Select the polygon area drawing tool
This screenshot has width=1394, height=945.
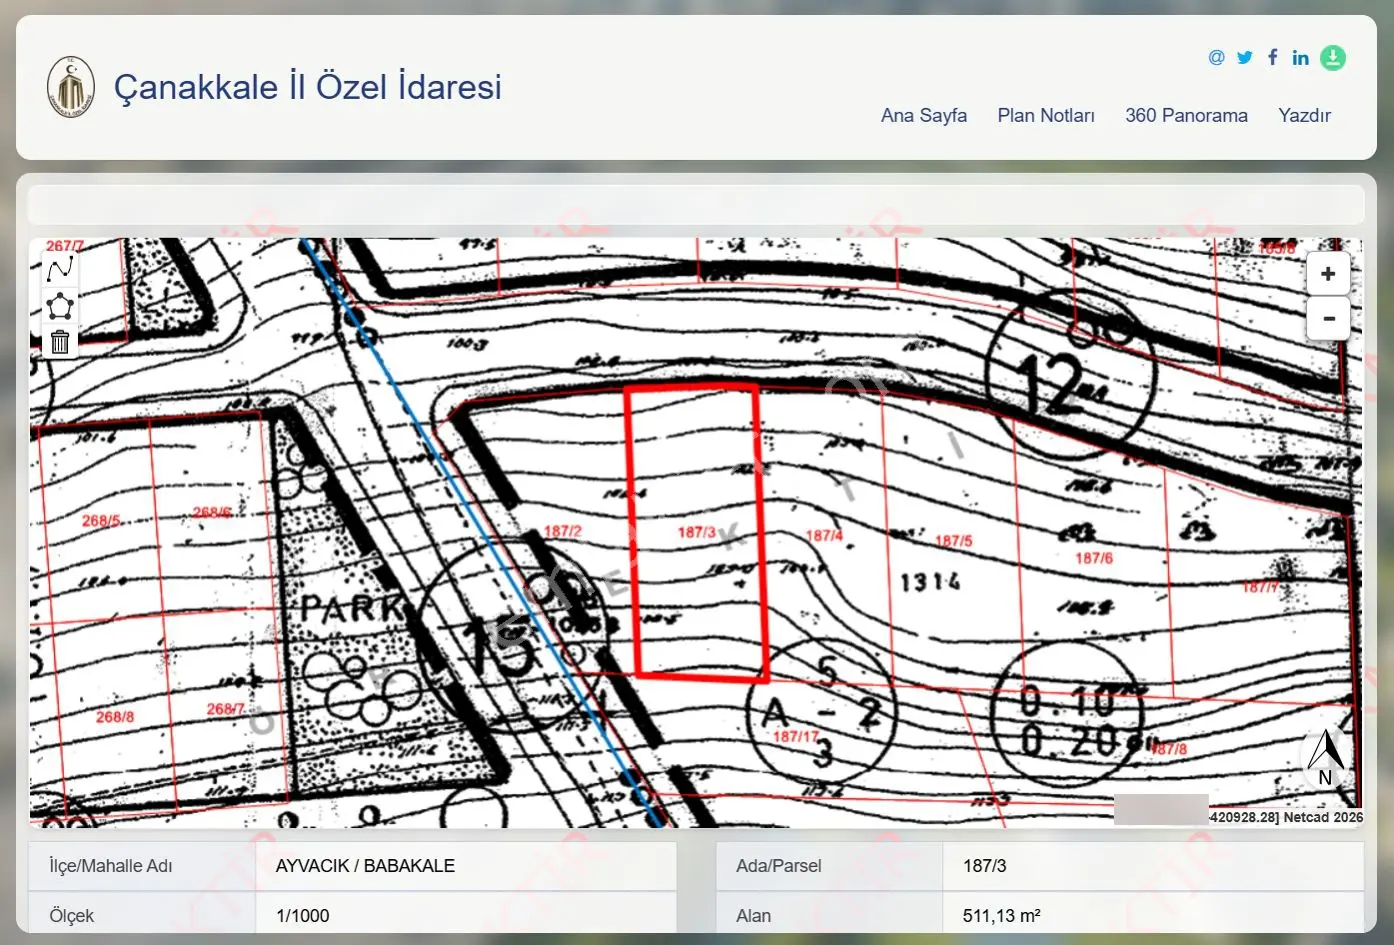pyautogui.click(x=60, y=306)
